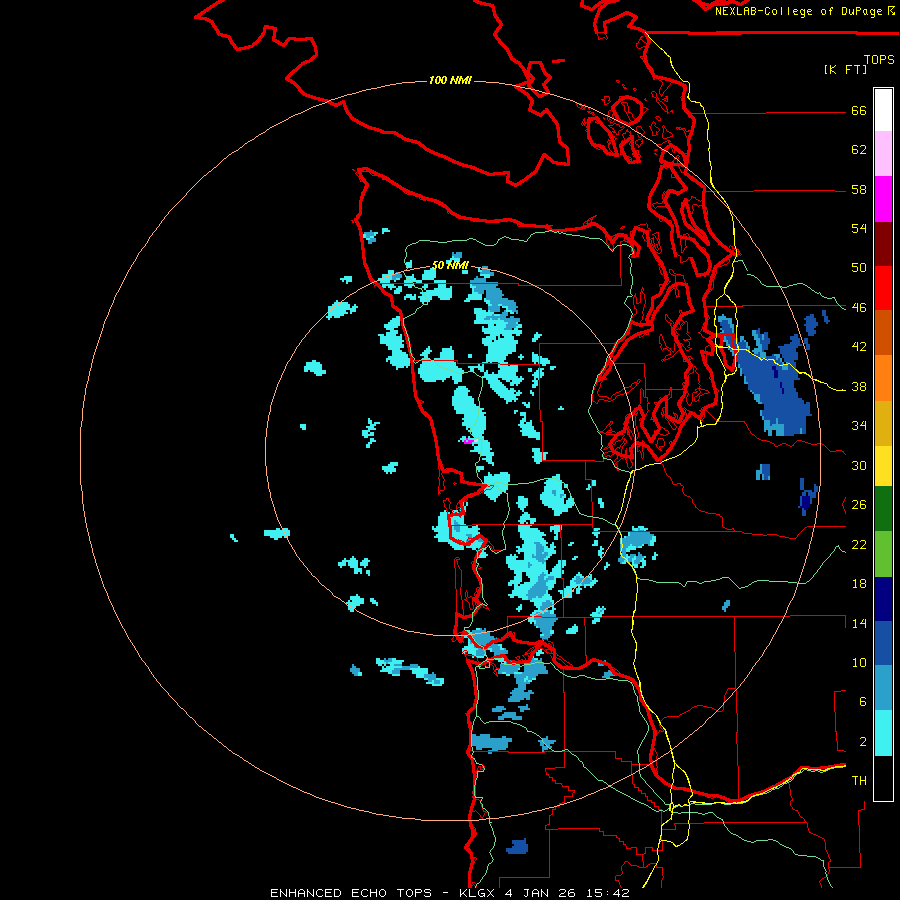The image size is (900, 900).
Task: Select the dark red 54 kft swatch
Action: point(883,243)
